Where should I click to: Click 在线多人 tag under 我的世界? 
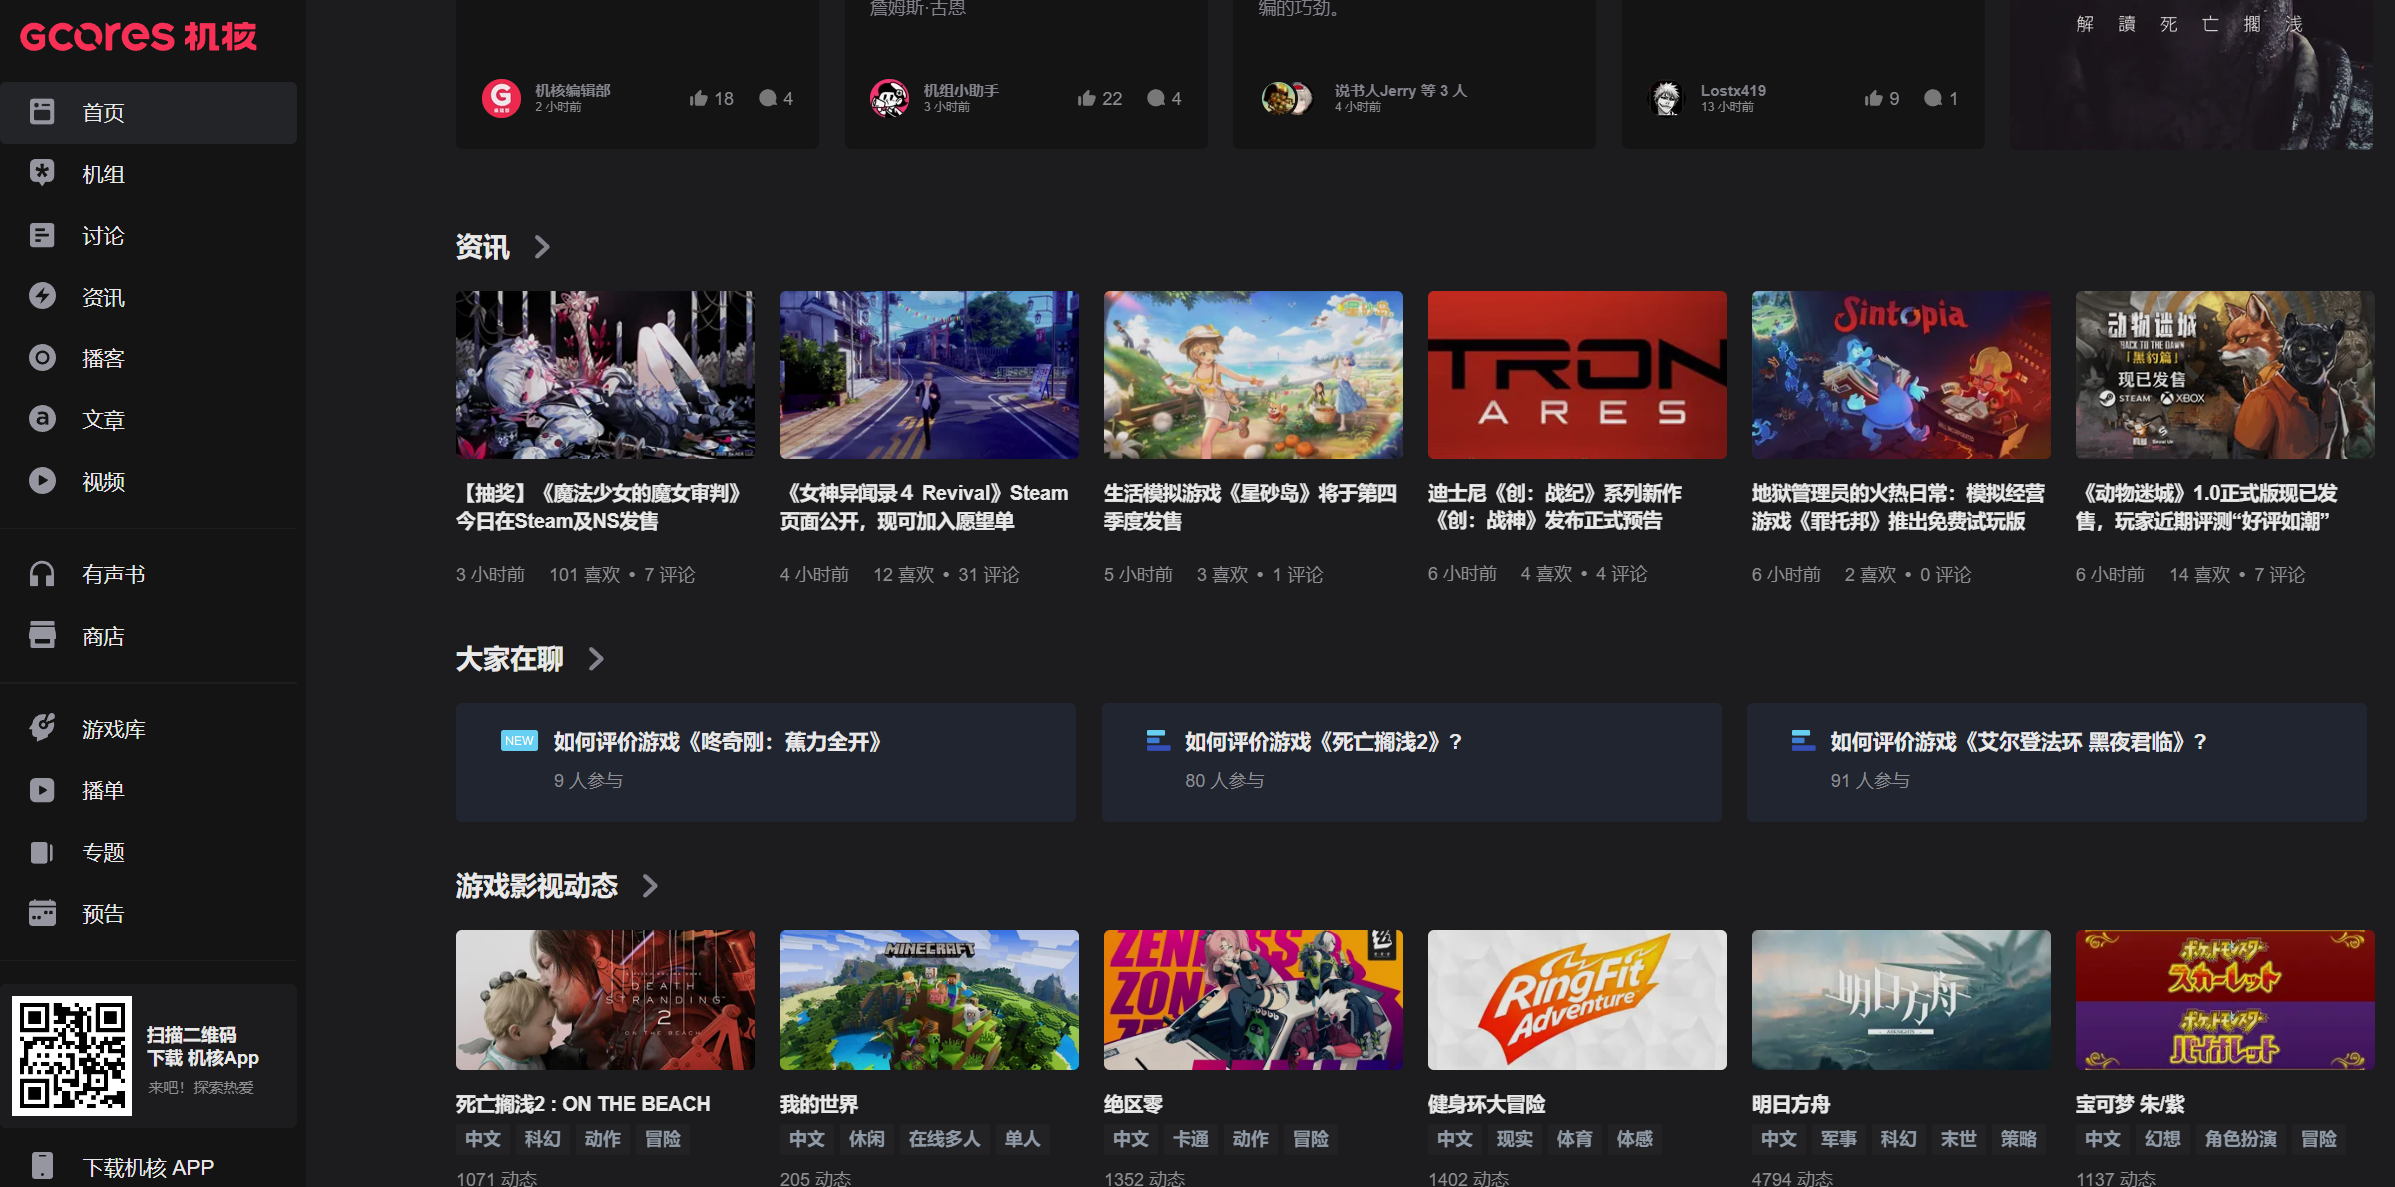point(944,1139)
